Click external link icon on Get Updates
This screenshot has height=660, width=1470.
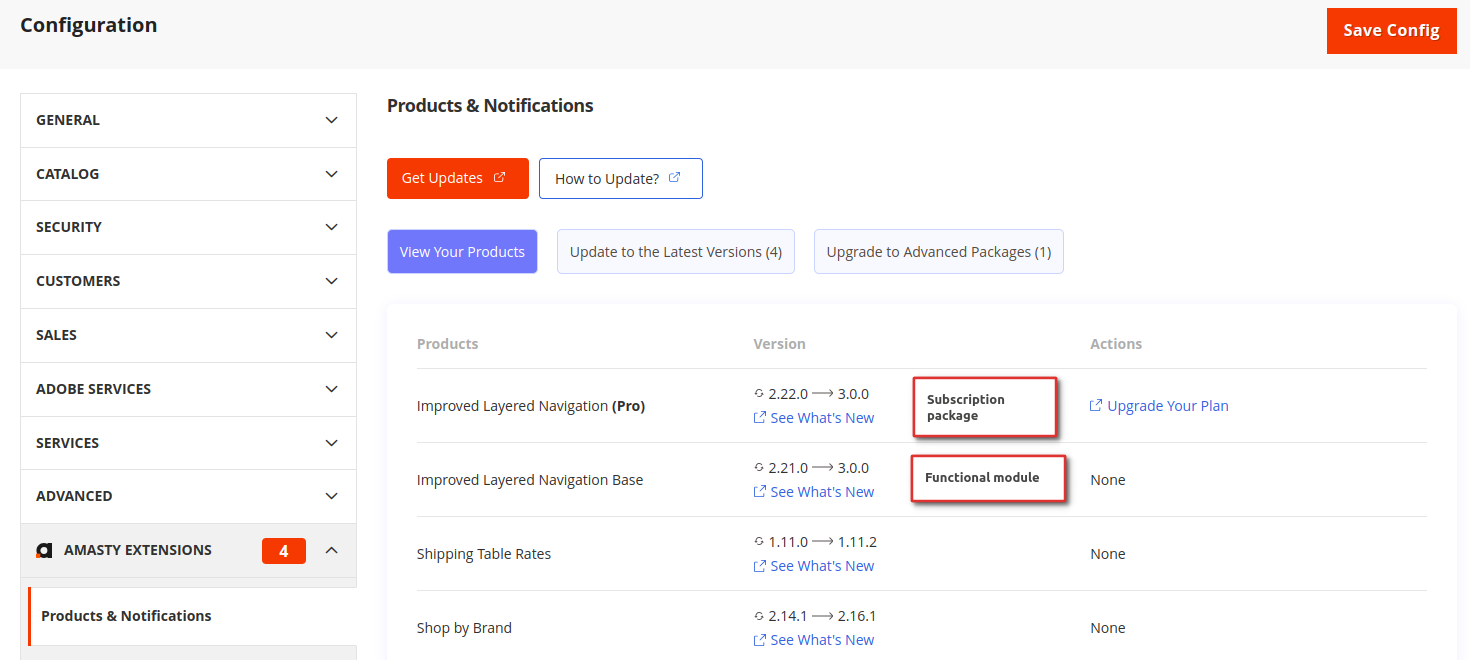[500, 177]
